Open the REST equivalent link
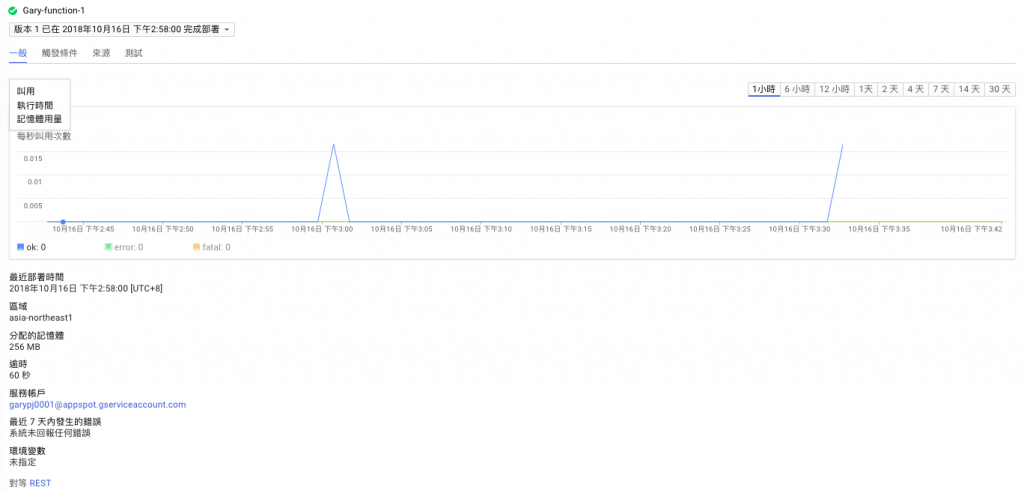The width and height of the screenshot is (1024, 493). coord(40,483)
